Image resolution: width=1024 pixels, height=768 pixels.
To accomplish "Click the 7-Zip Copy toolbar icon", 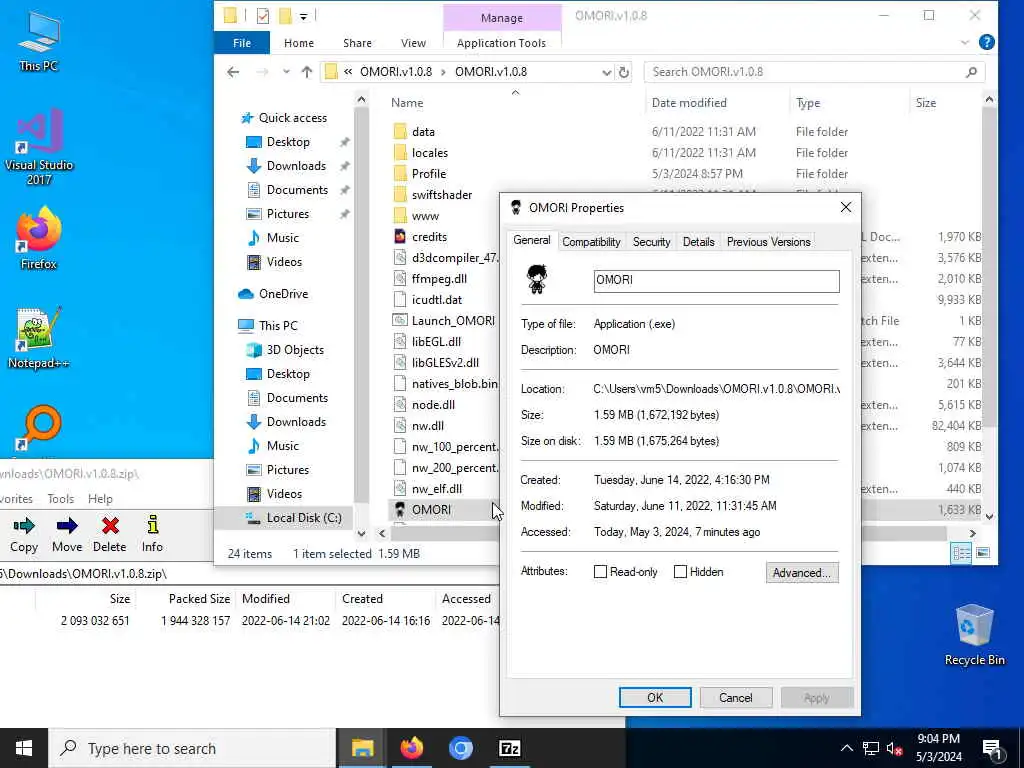I will pyautogui.click(x=24, y=534).
